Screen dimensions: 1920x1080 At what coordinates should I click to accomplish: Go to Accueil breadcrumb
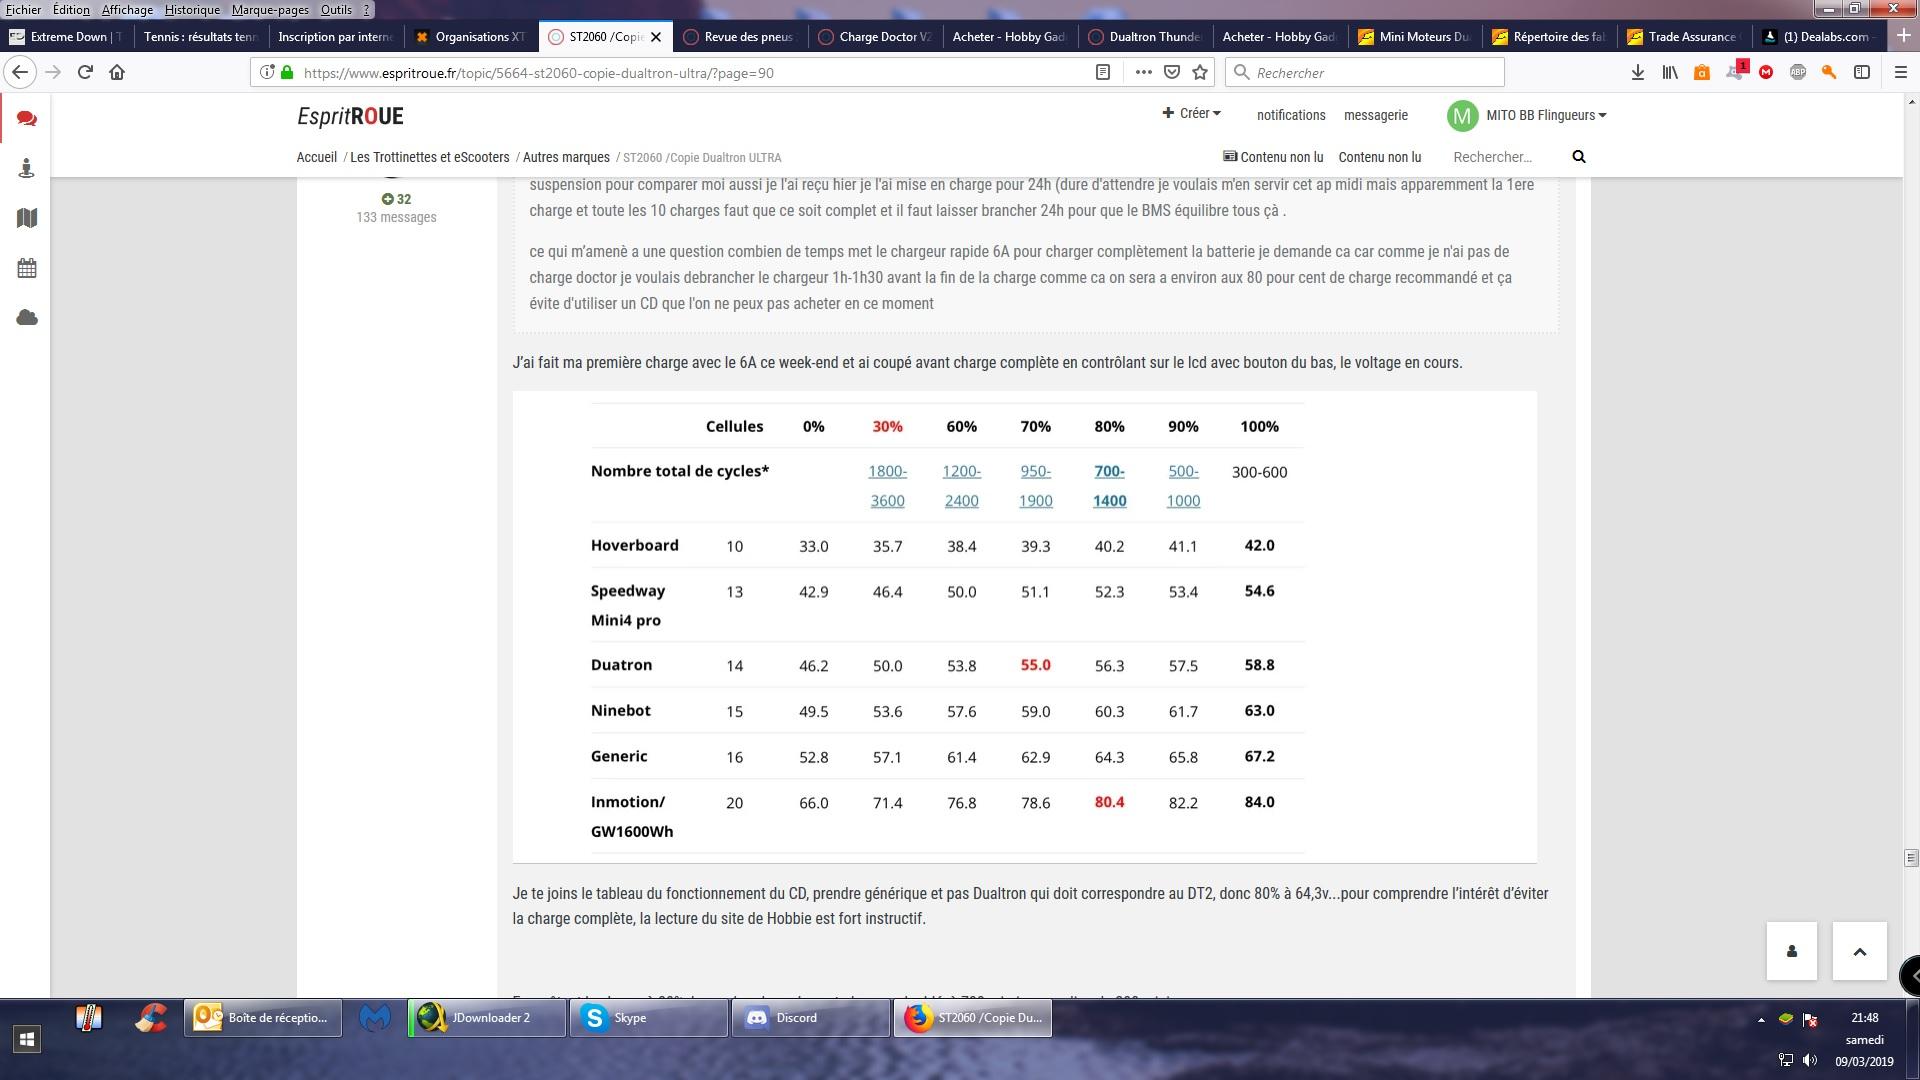click(x=316, y=157)
